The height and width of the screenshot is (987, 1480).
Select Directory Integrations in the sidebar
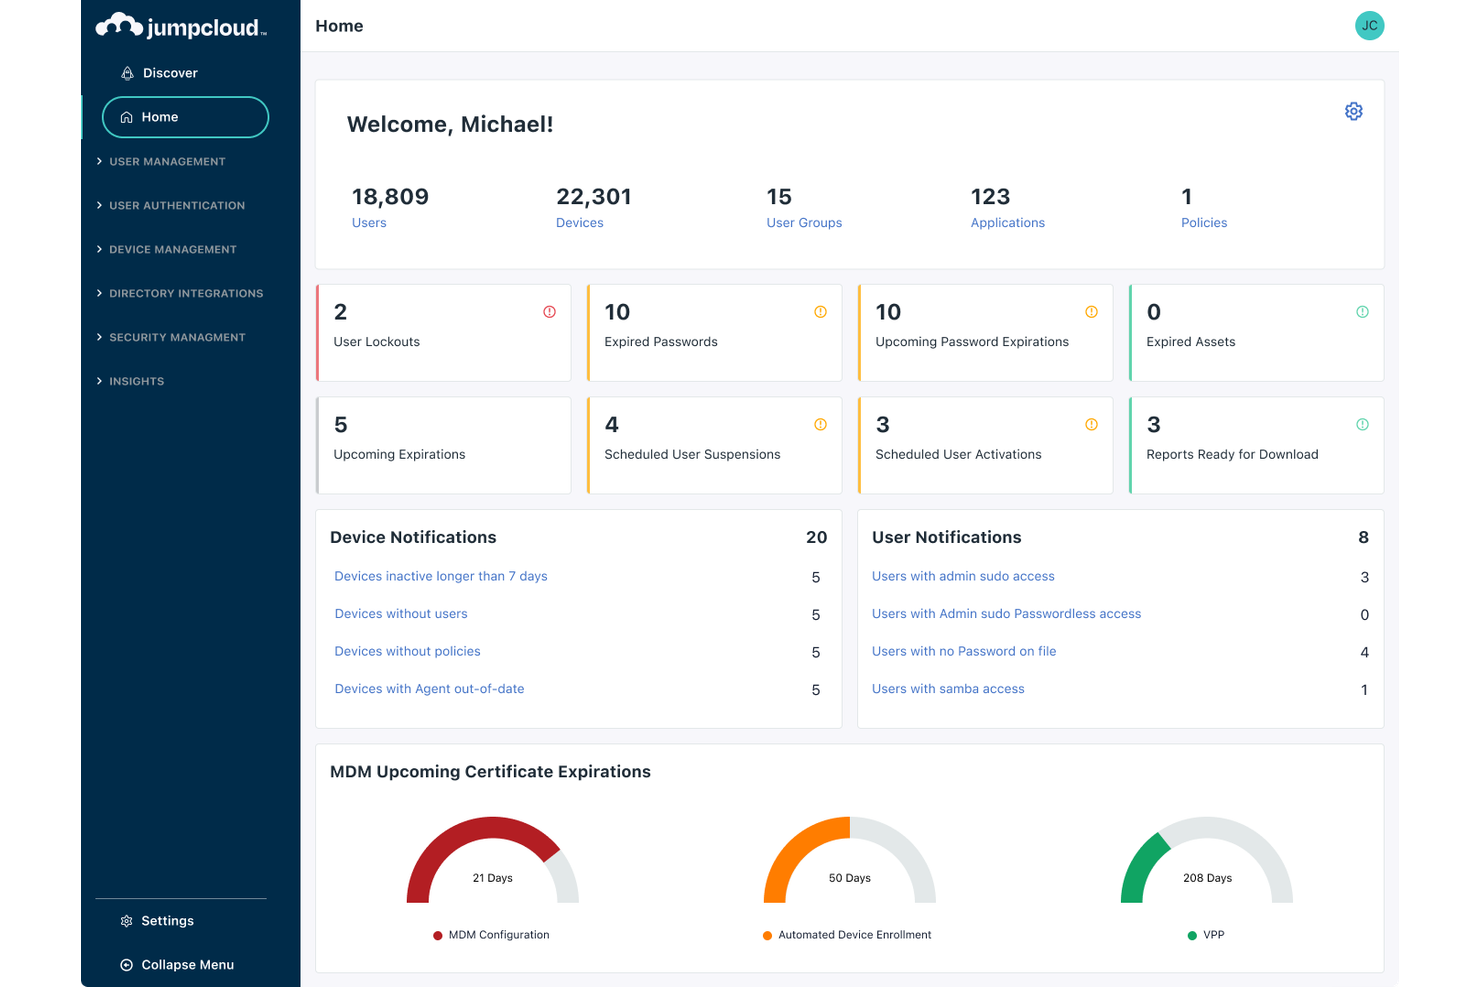coord(186,293)
